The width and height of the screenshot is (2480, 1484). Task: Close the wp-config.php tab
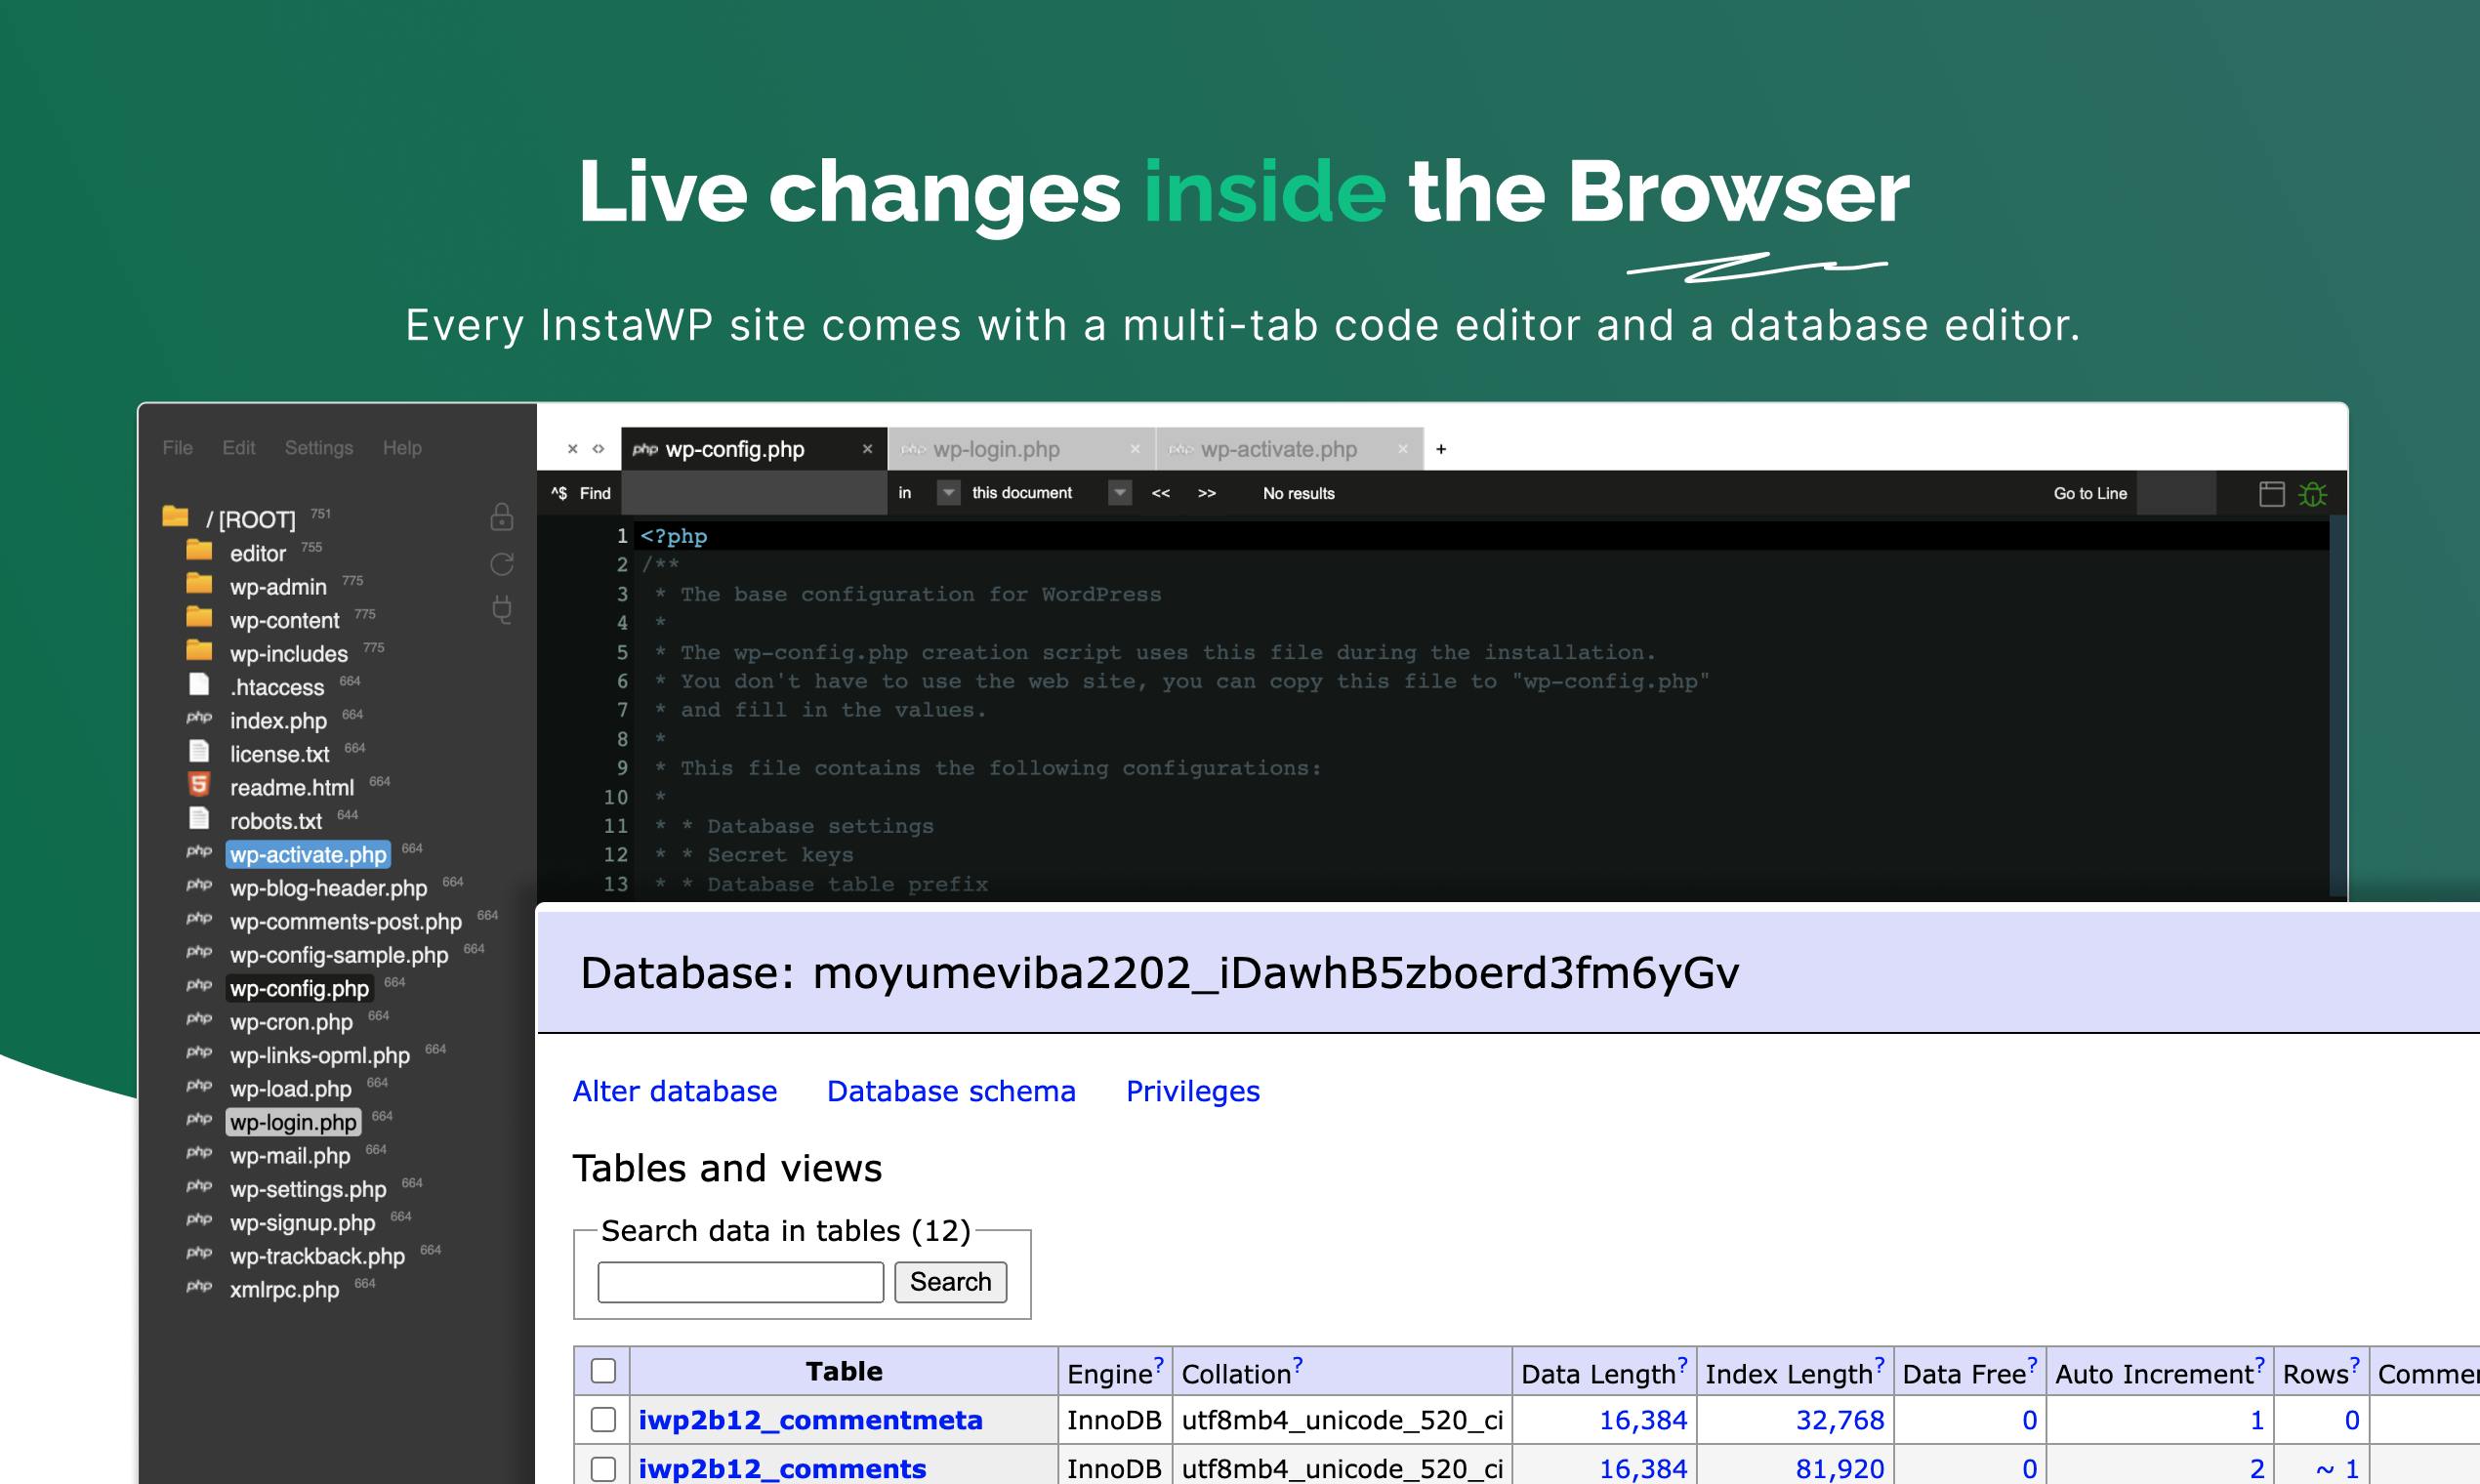867,449
